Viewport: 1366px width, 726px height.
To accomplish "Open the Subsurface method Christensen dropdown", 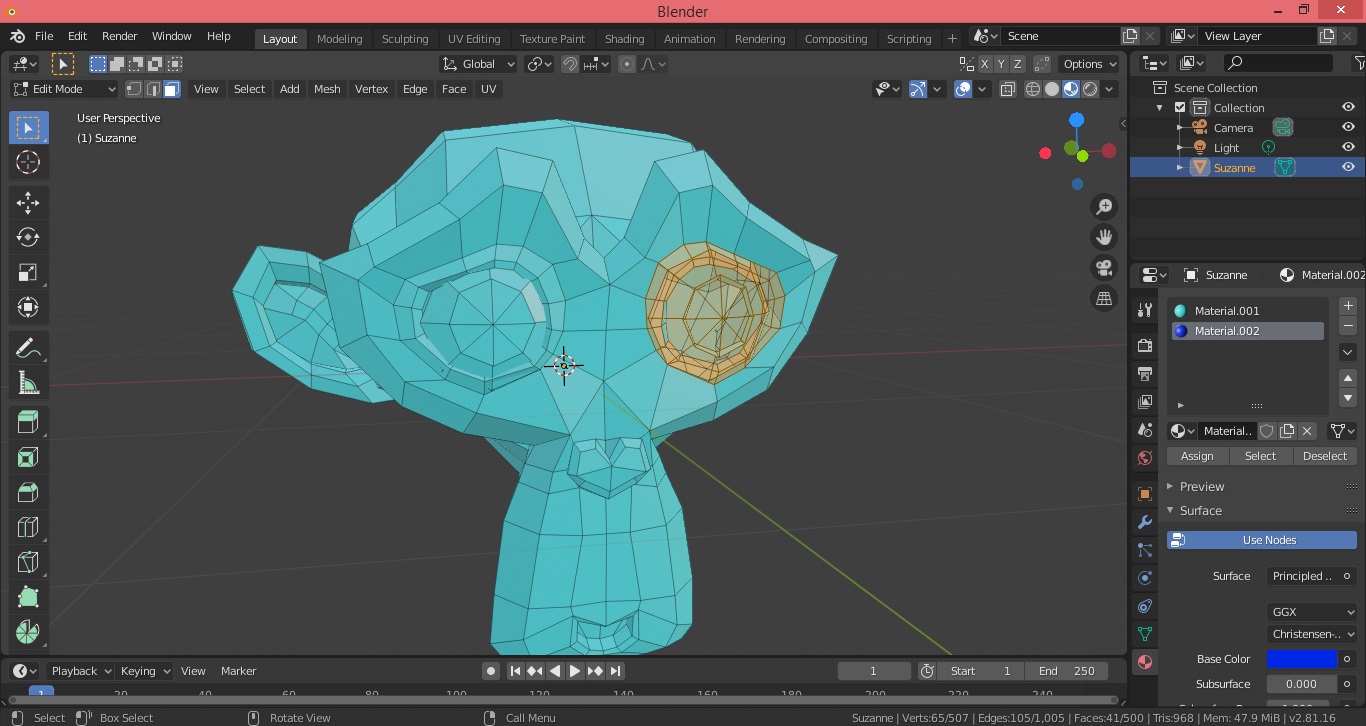I will point(1312,634).
